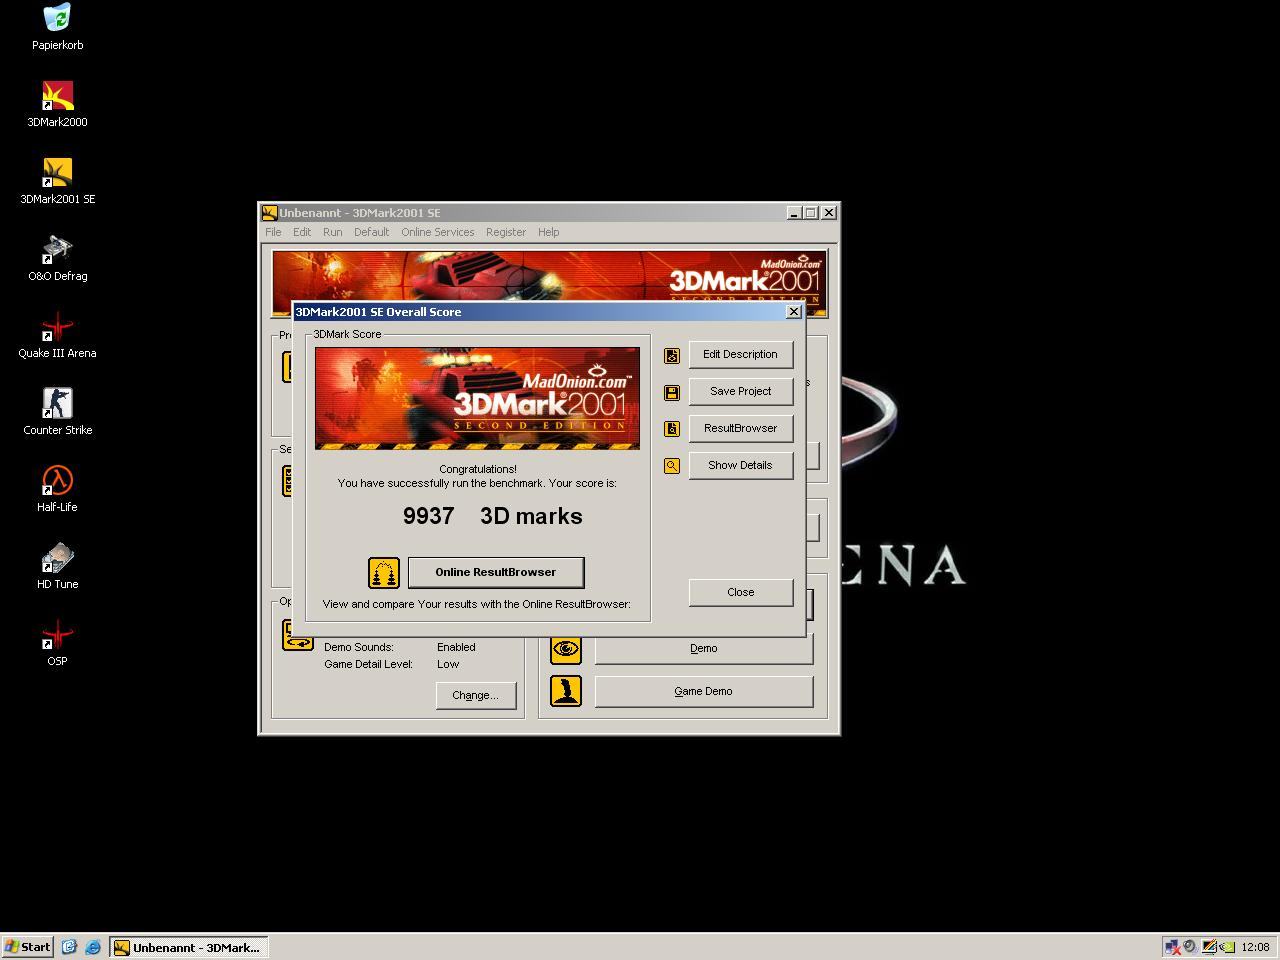This screenshot has height=960, width=1280.
Task: Select the Half-Life desktop shortcut
Action: 57,481
